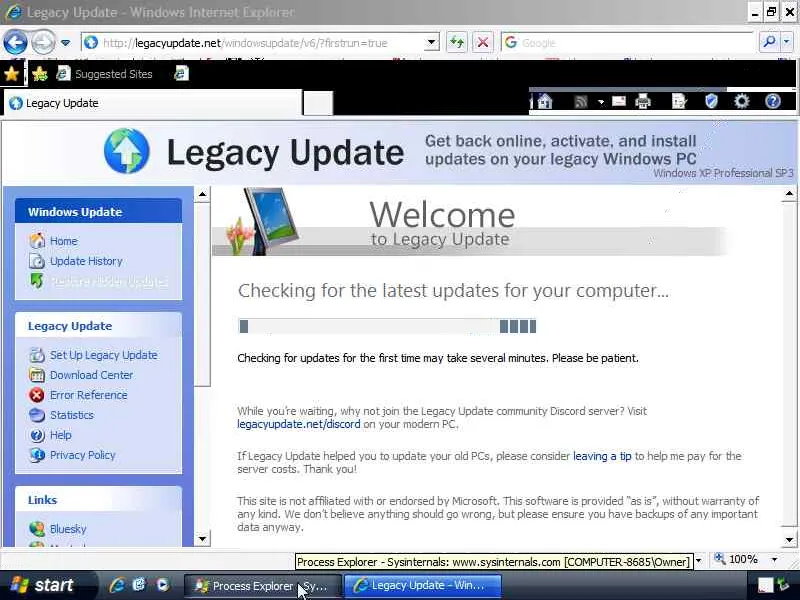Open Bluesky link under Links
The image size is (800, 600).
(68, 529)
